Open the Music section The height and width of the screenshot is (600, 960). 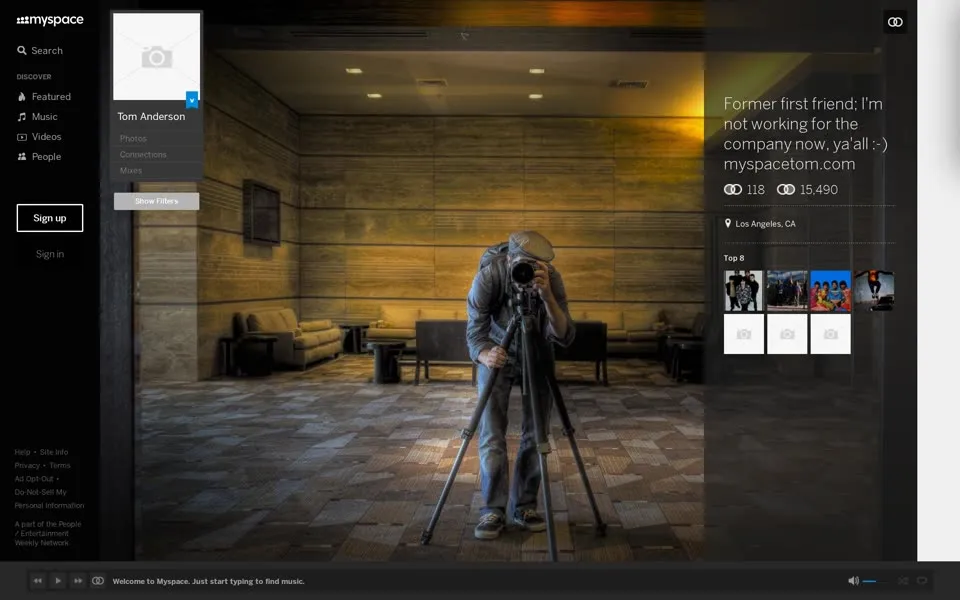37,117
